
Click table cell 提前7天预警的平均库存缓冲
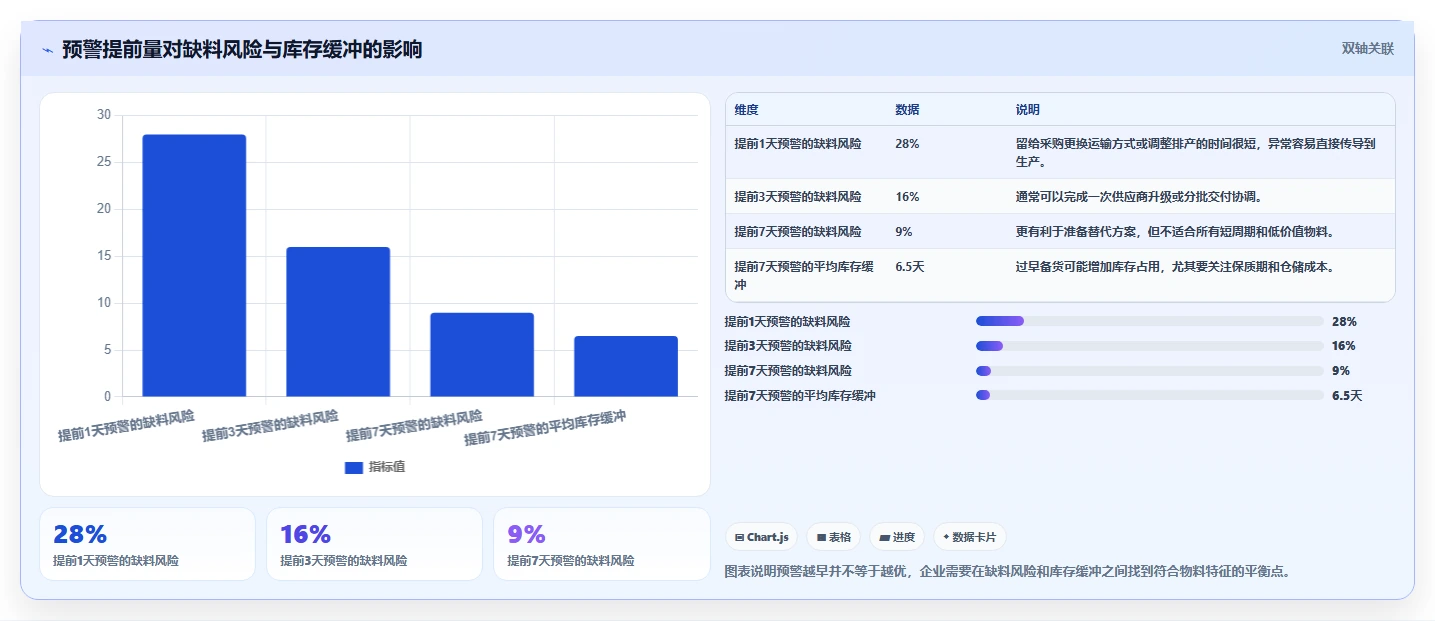(x=804, y=275)
